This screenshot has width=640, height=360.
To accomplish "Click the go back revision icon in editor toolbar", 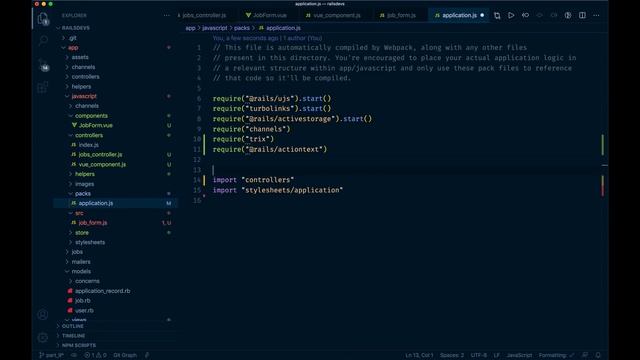I will 525,16.
